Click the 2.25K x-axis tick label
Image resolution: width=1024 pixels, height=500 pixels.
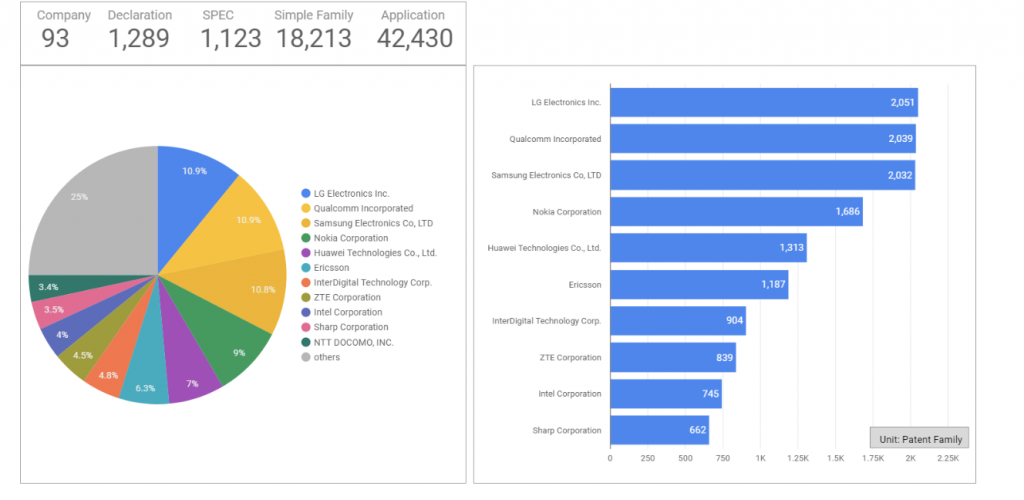tap(948, 459)
